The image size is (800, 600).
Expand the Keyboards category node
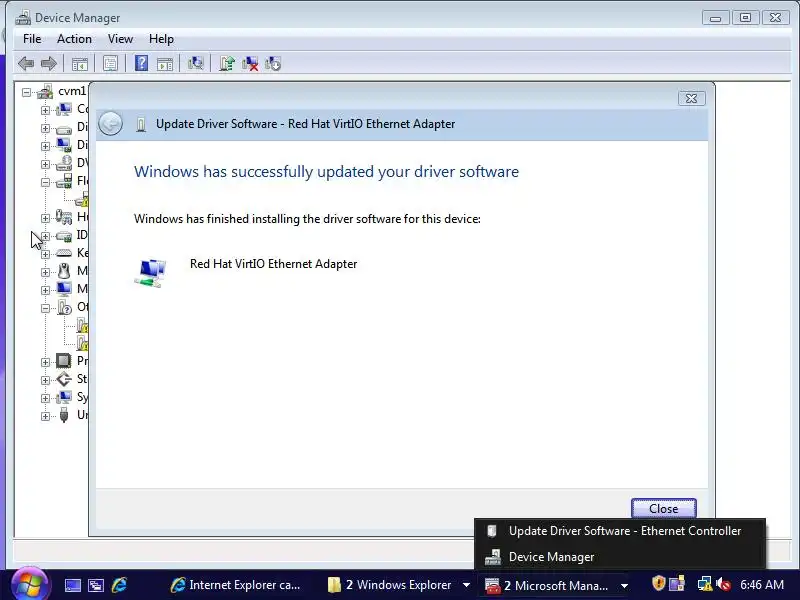tap(45, 254)
